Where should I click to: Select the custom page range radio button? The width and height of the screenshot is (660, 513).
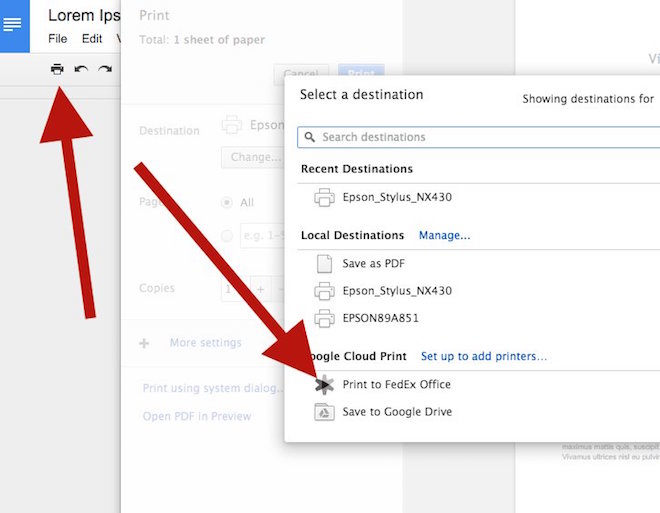pyautogui.click(x=226, y=235)
